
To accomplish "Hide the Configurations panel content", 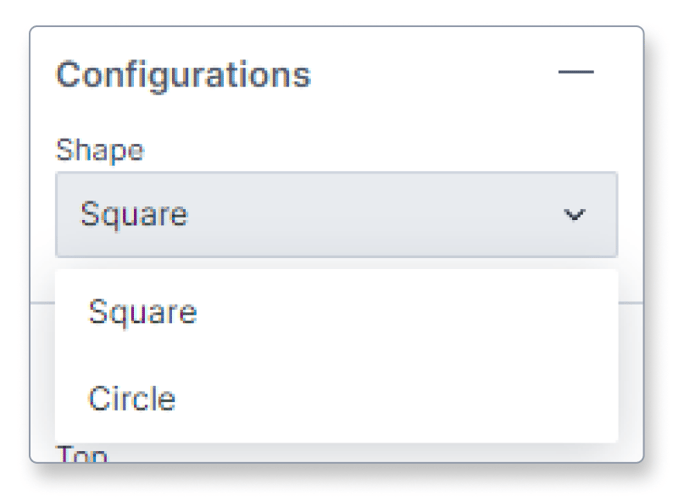I will [x=575, y=73].
